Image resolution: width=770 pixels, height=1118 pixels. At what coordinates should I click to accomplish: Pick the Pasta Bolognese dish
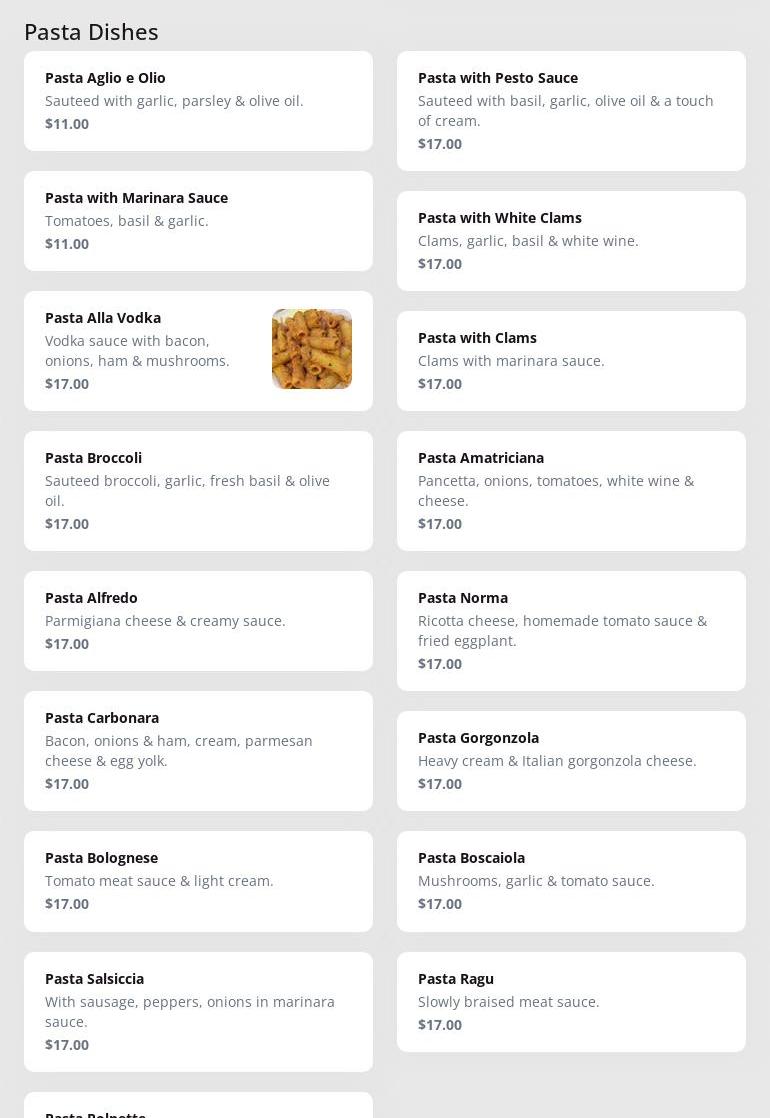[x=198, y=881]
